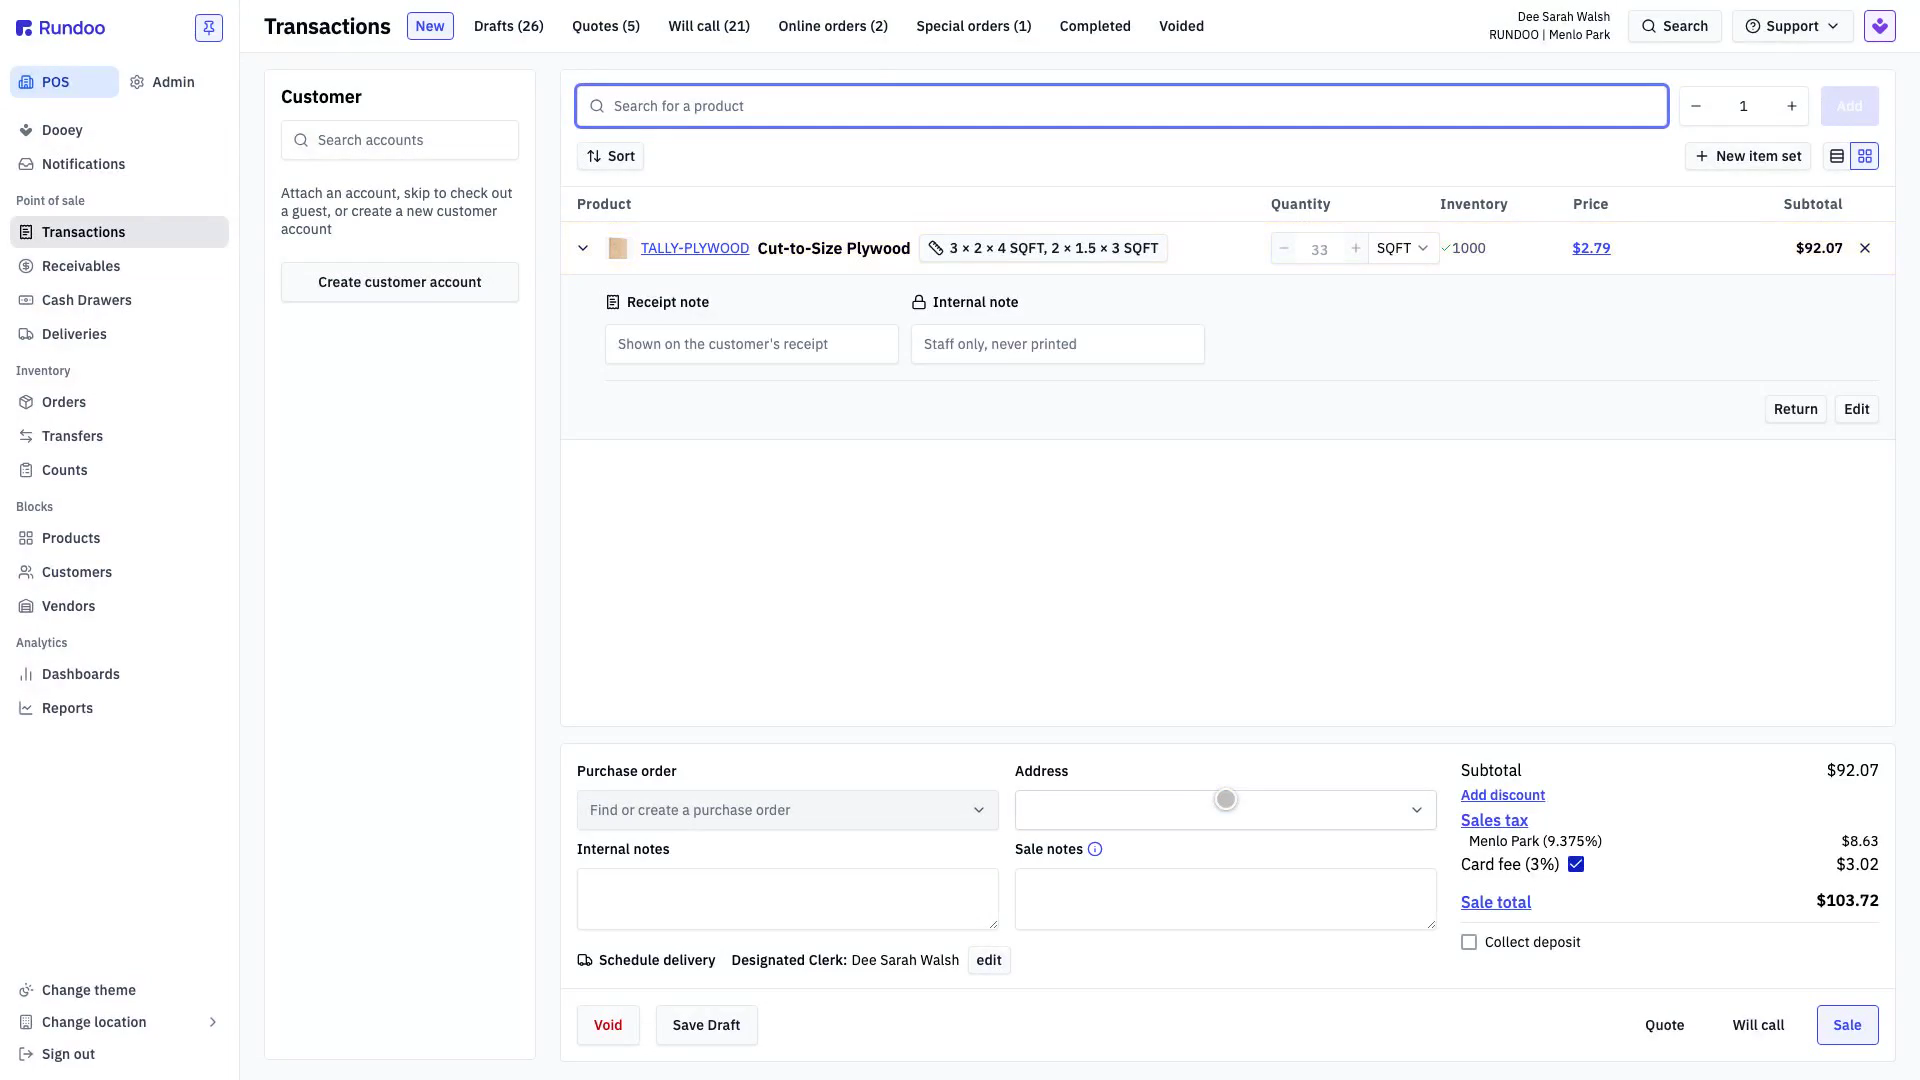1920x1080 pixels.
Task: Open the Support dropdown menu
Action: pyautogui.click(x=1792, y=26)
